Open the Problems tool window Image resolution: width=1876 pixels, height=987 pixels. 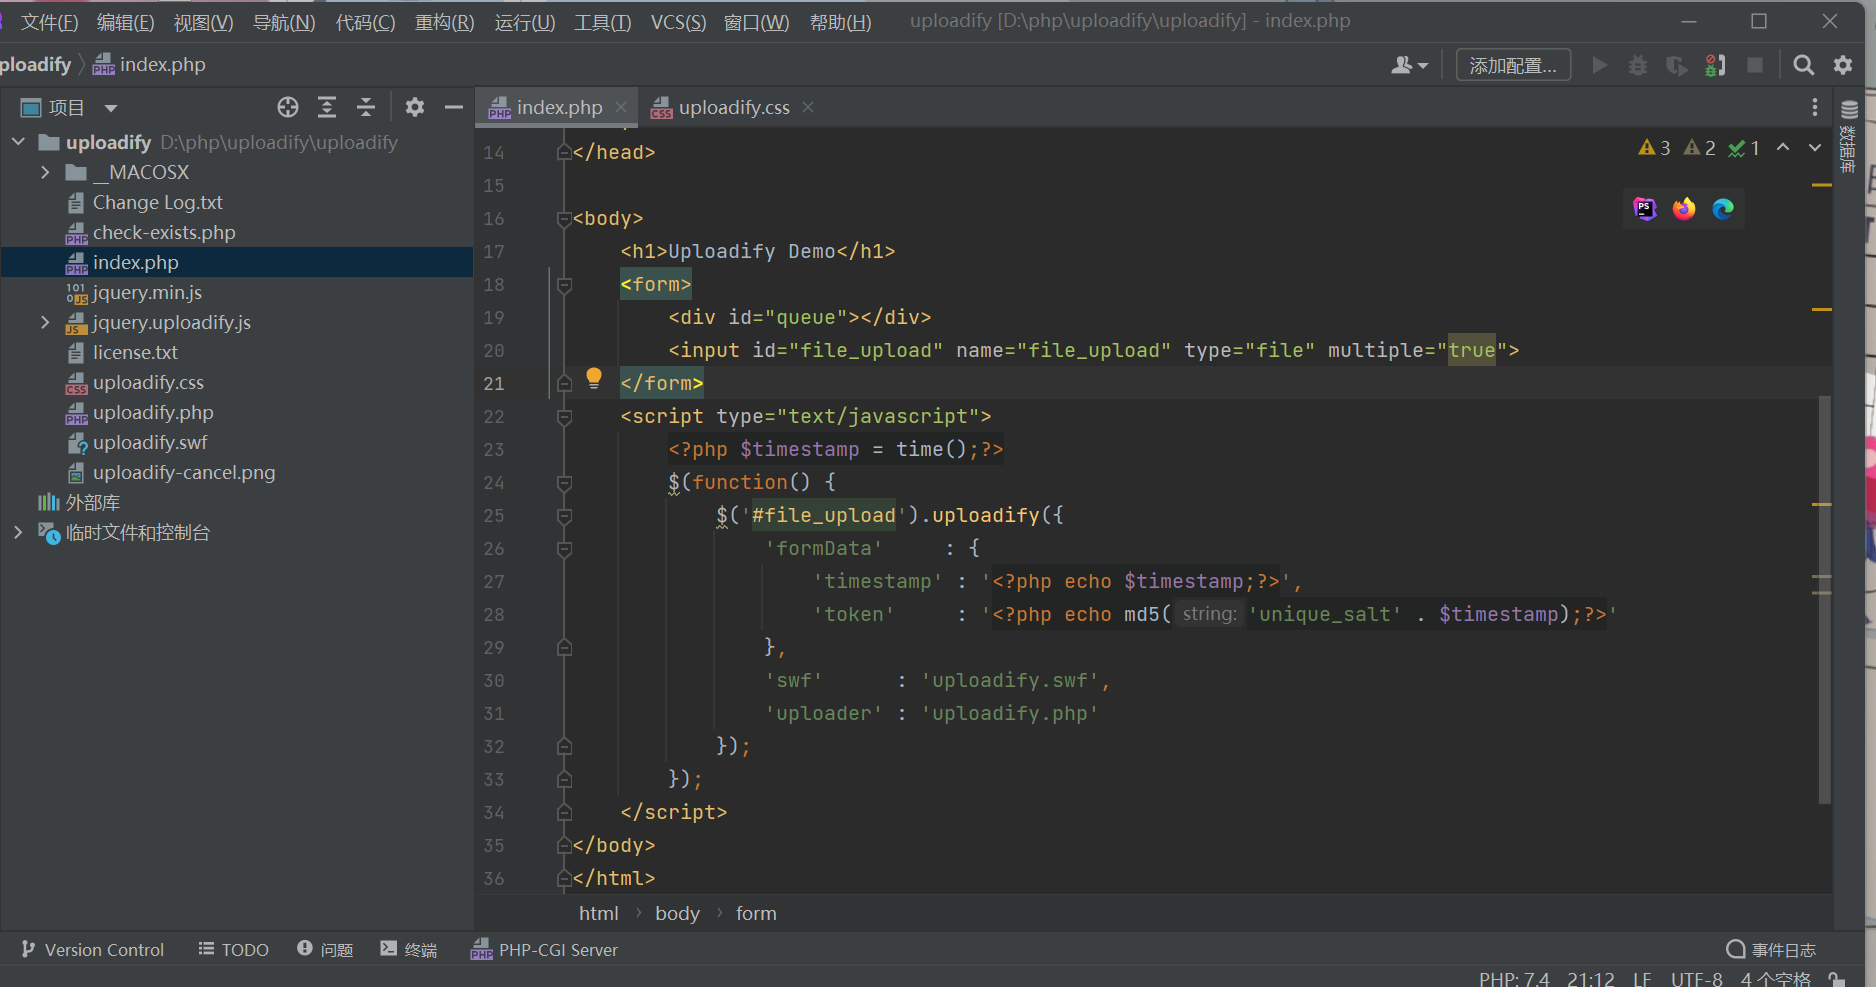coord(325,950)
